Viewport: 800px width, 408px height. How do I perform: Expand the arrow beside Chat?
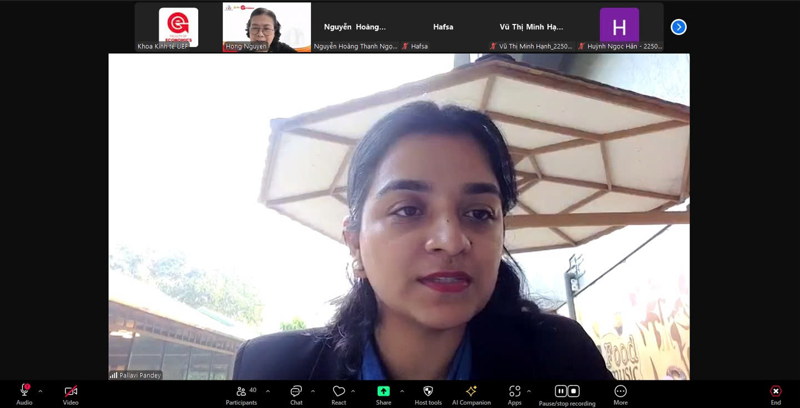tap(313, 391)
